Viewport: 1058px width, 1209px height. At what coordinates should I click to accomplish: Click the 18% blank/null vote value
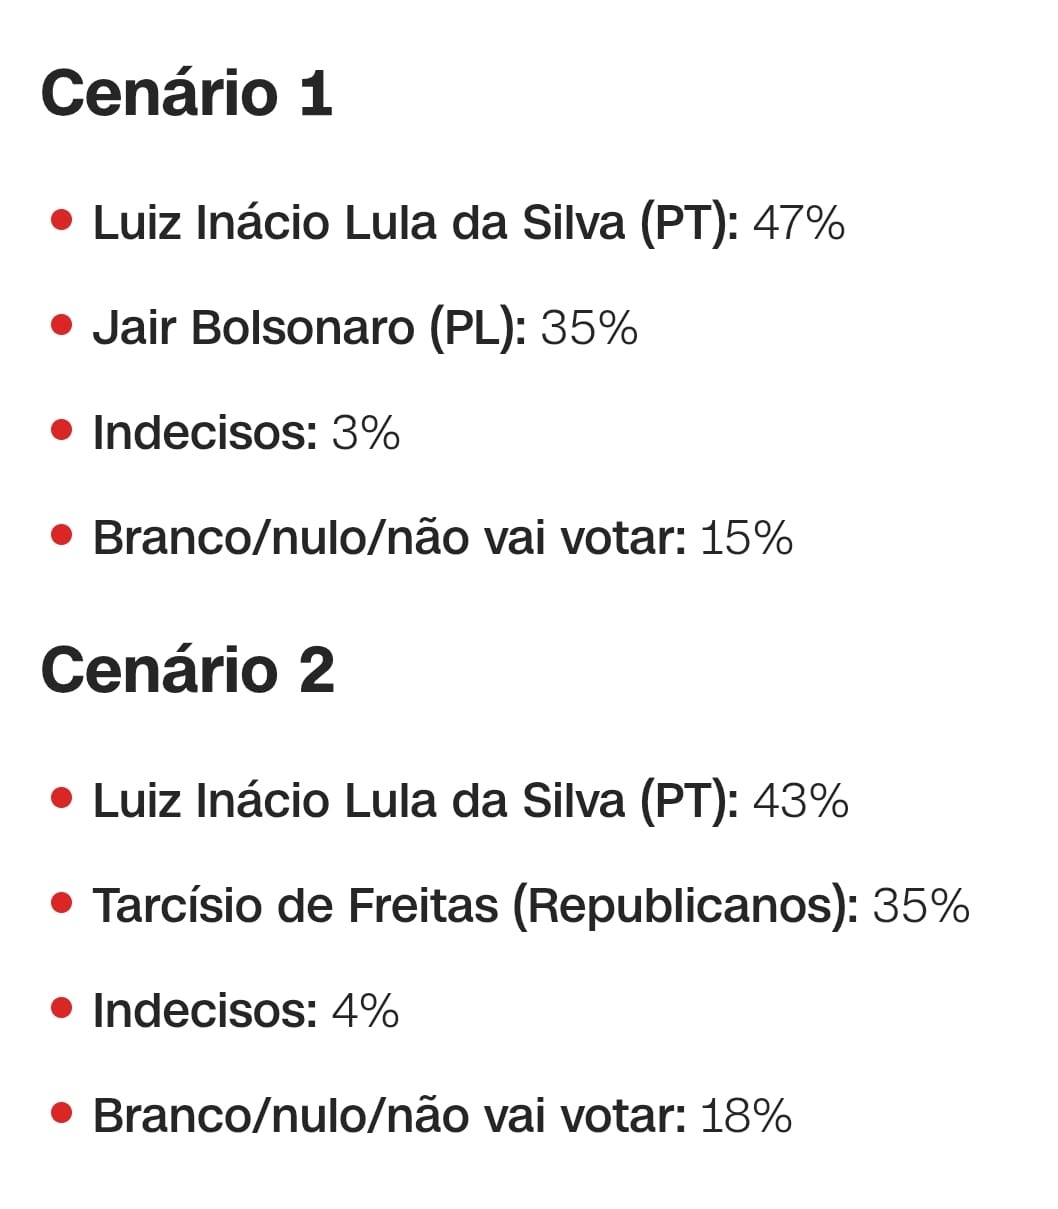tap(746, 1116)
